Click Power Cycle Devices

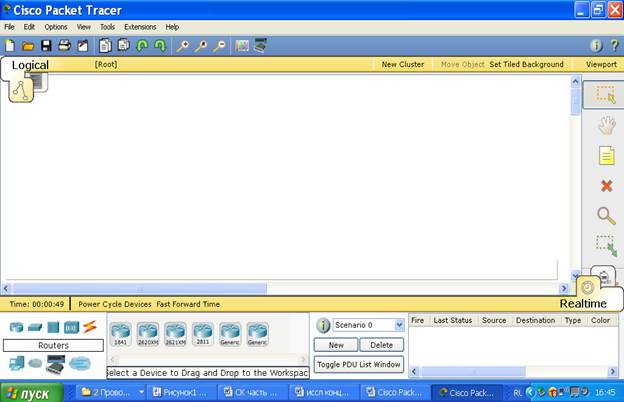tap(115, 304)
